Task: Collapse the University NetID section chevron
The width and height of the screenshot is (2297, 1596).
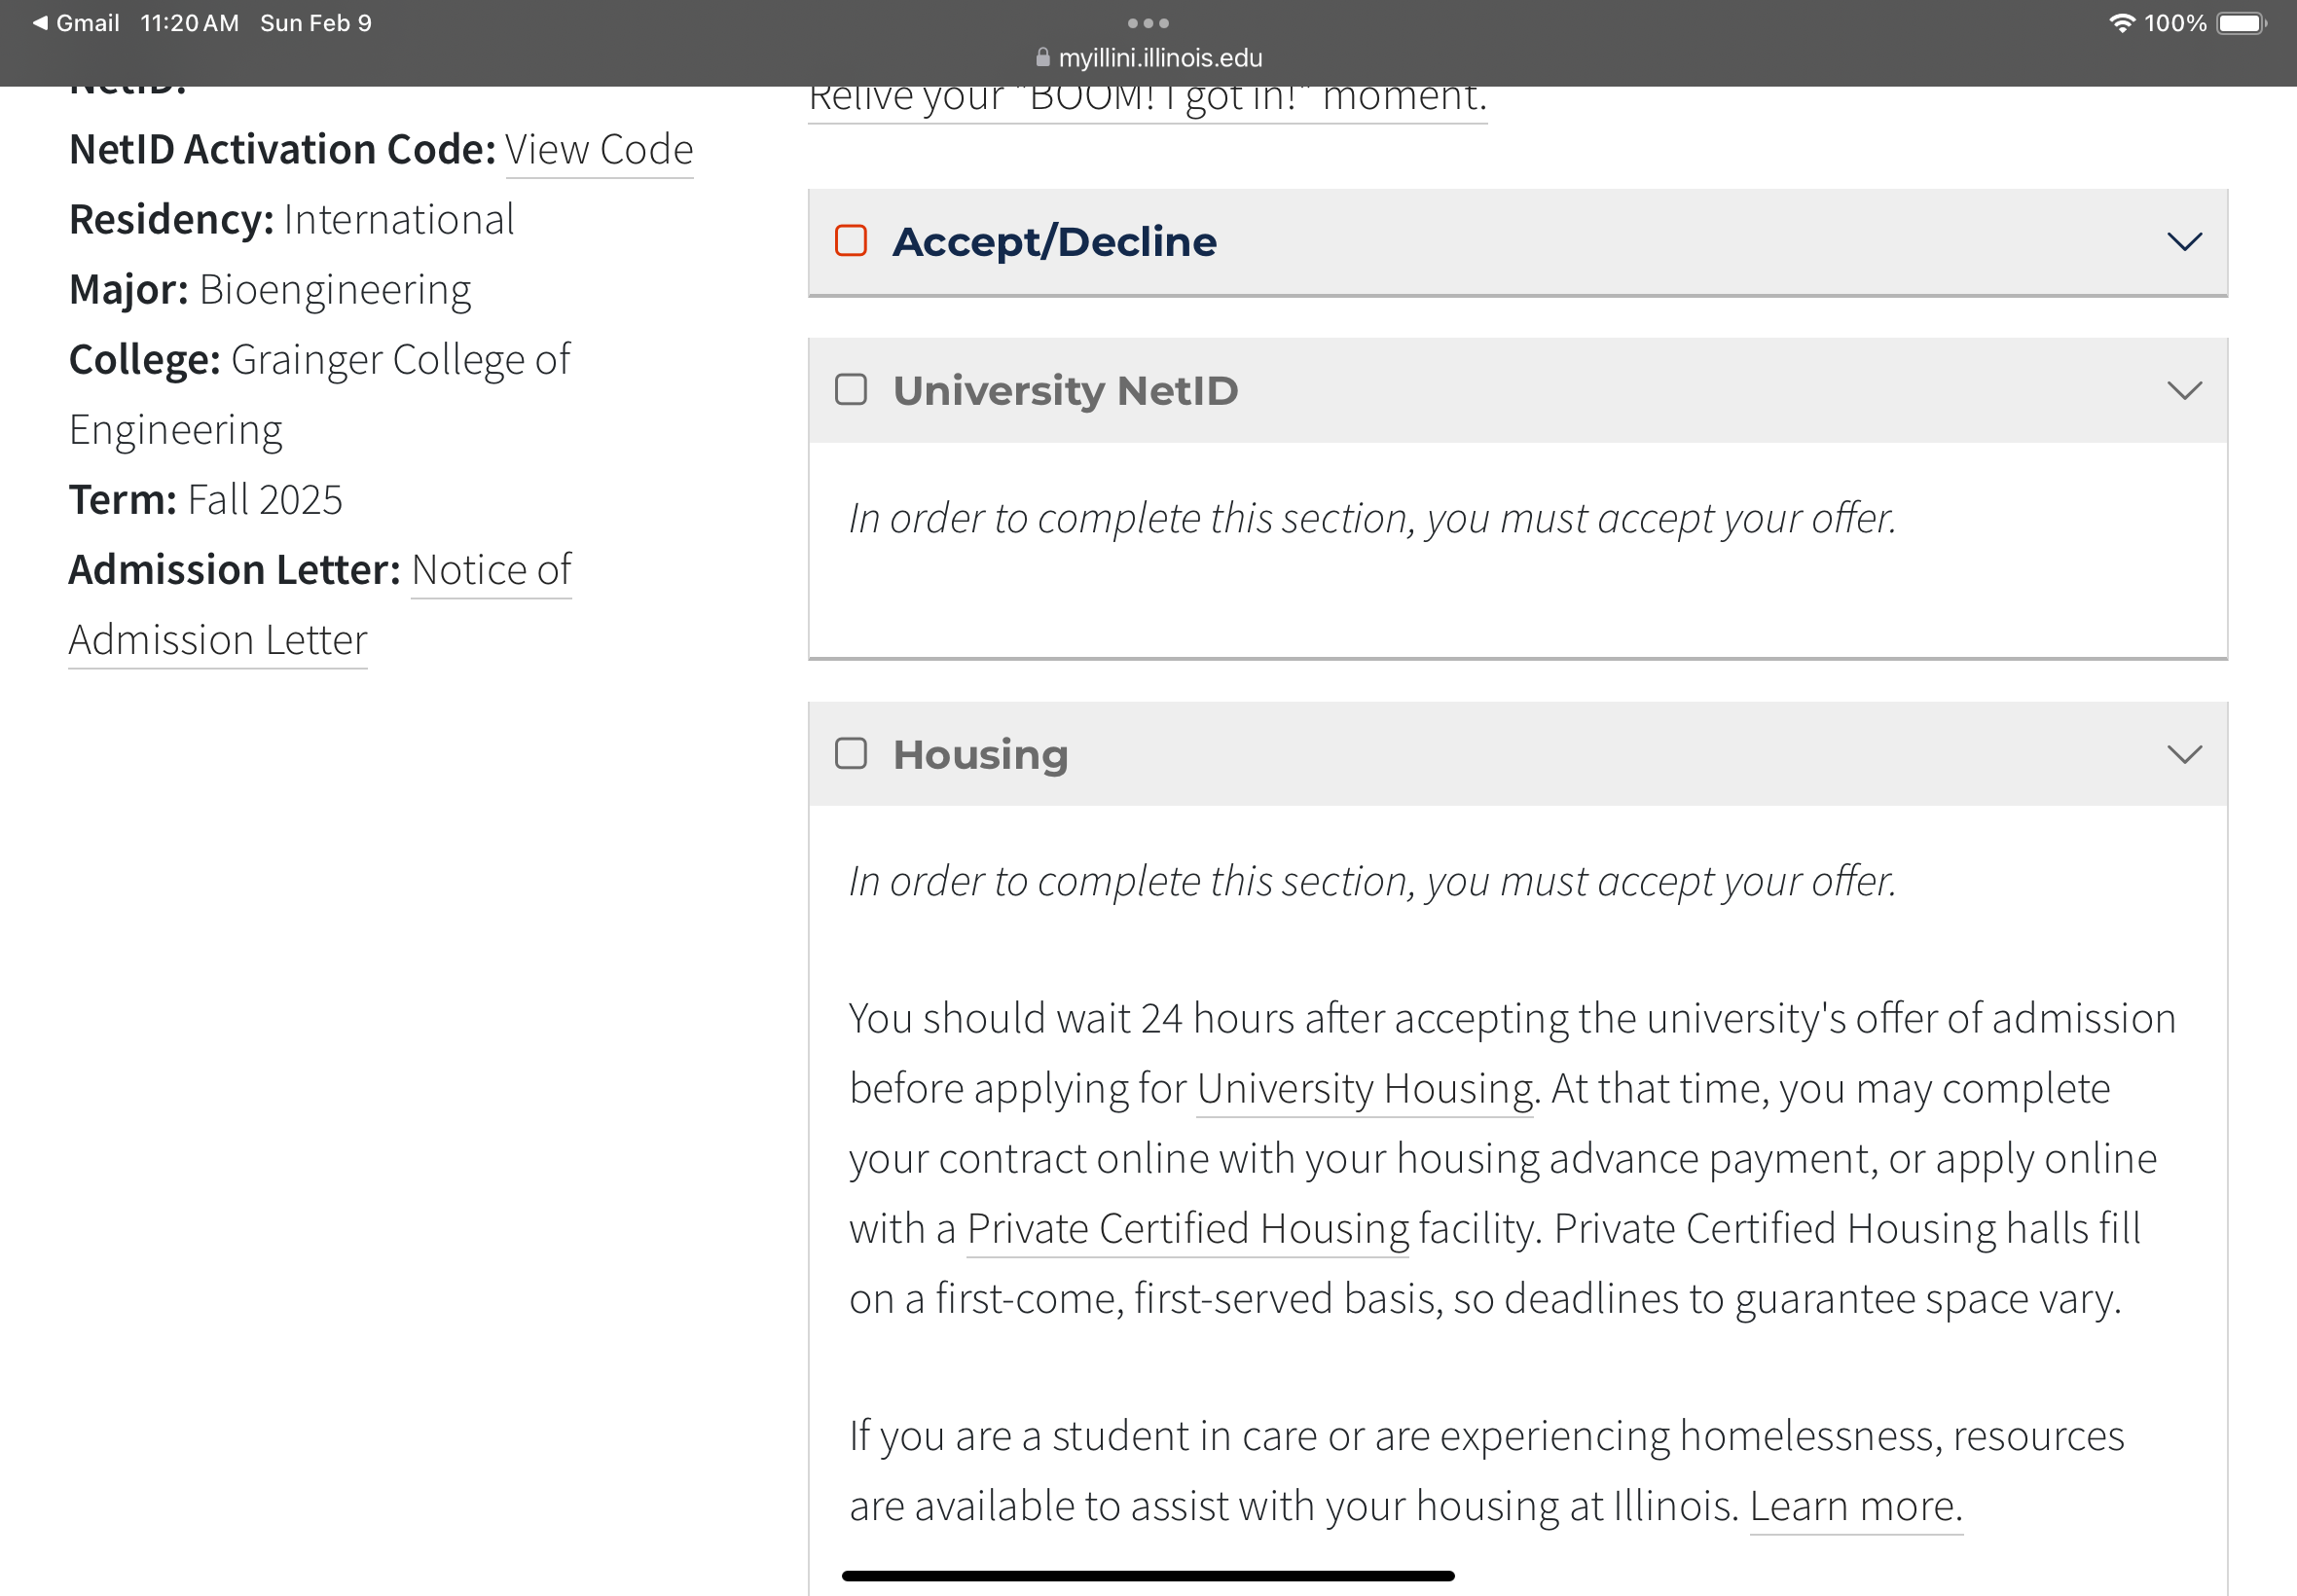Action: pyautogui.click(x=2184, y=391)
